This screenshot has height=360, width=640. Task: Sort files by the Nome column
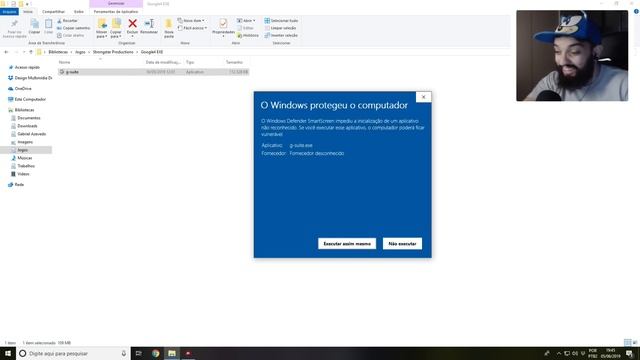point(64,62)
